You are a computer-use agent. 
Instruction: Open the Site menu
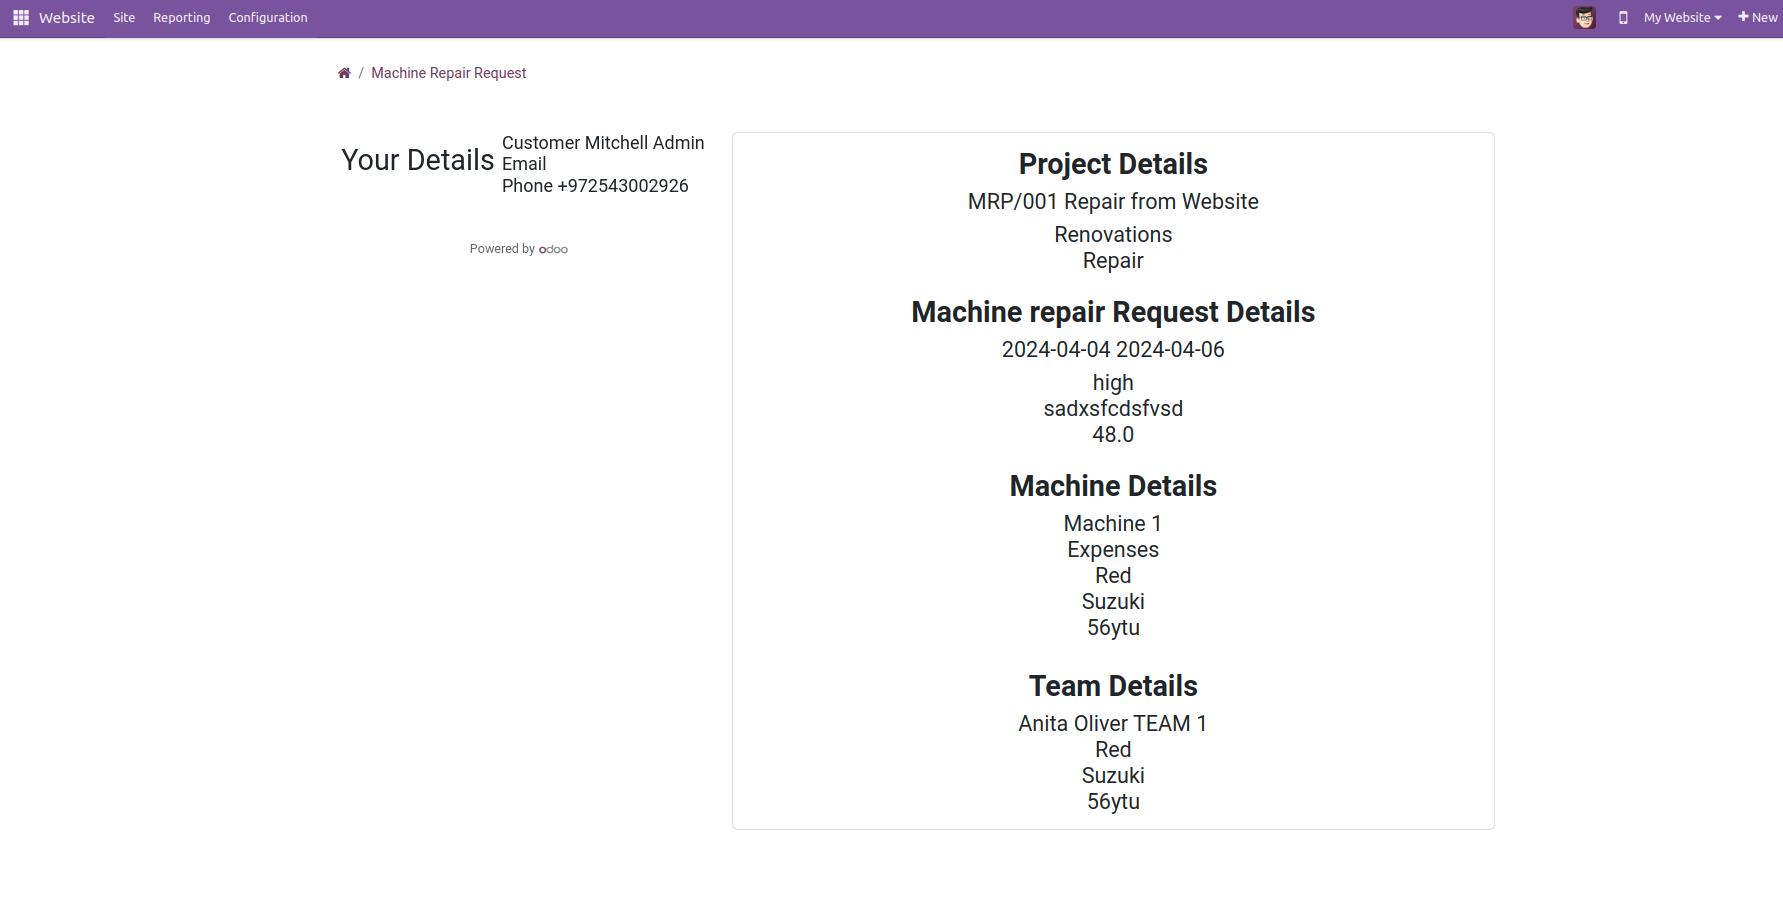pyautogui.click(x=124, y=18)
